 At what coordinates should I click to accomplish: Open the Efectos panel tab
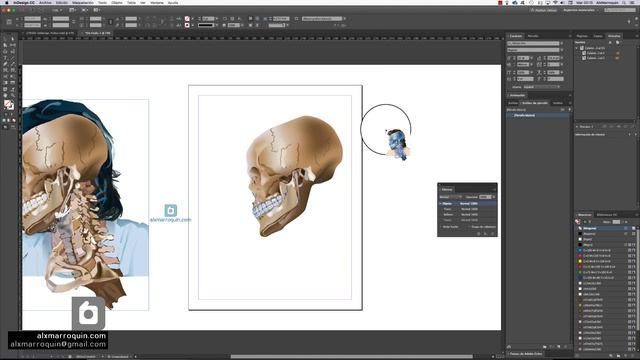(447, 189)
